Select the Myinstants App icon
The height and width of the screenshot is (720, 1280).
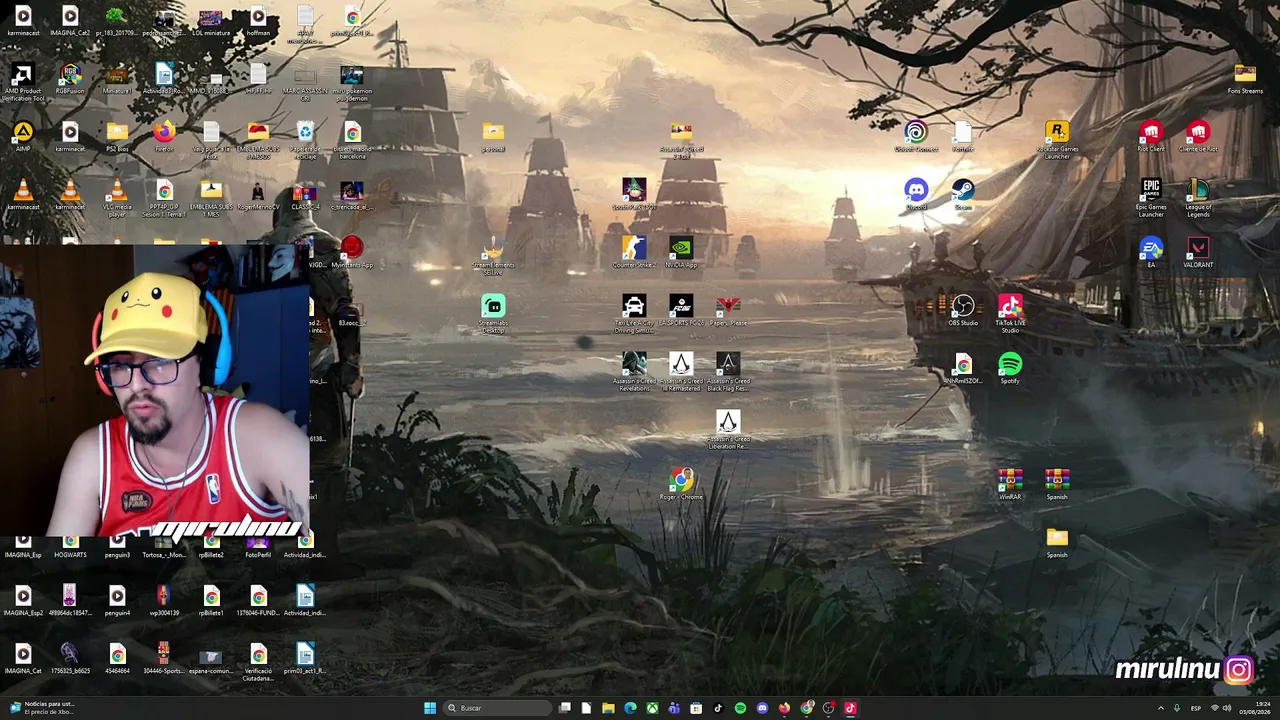click(352, 252)
